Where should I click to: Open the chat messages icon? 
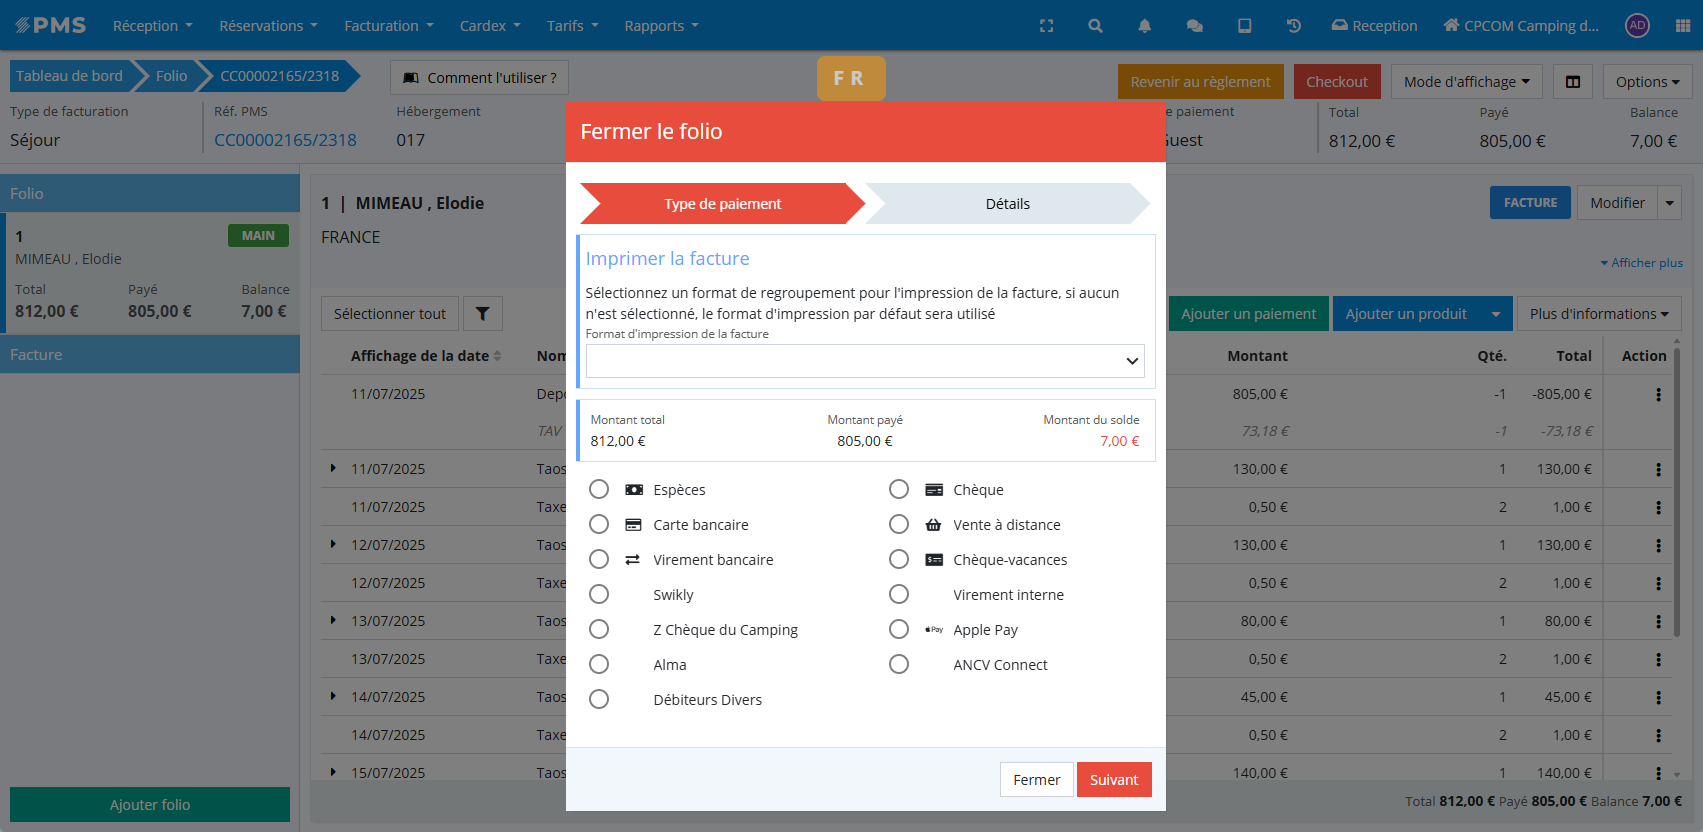(x=1194, y=26)
